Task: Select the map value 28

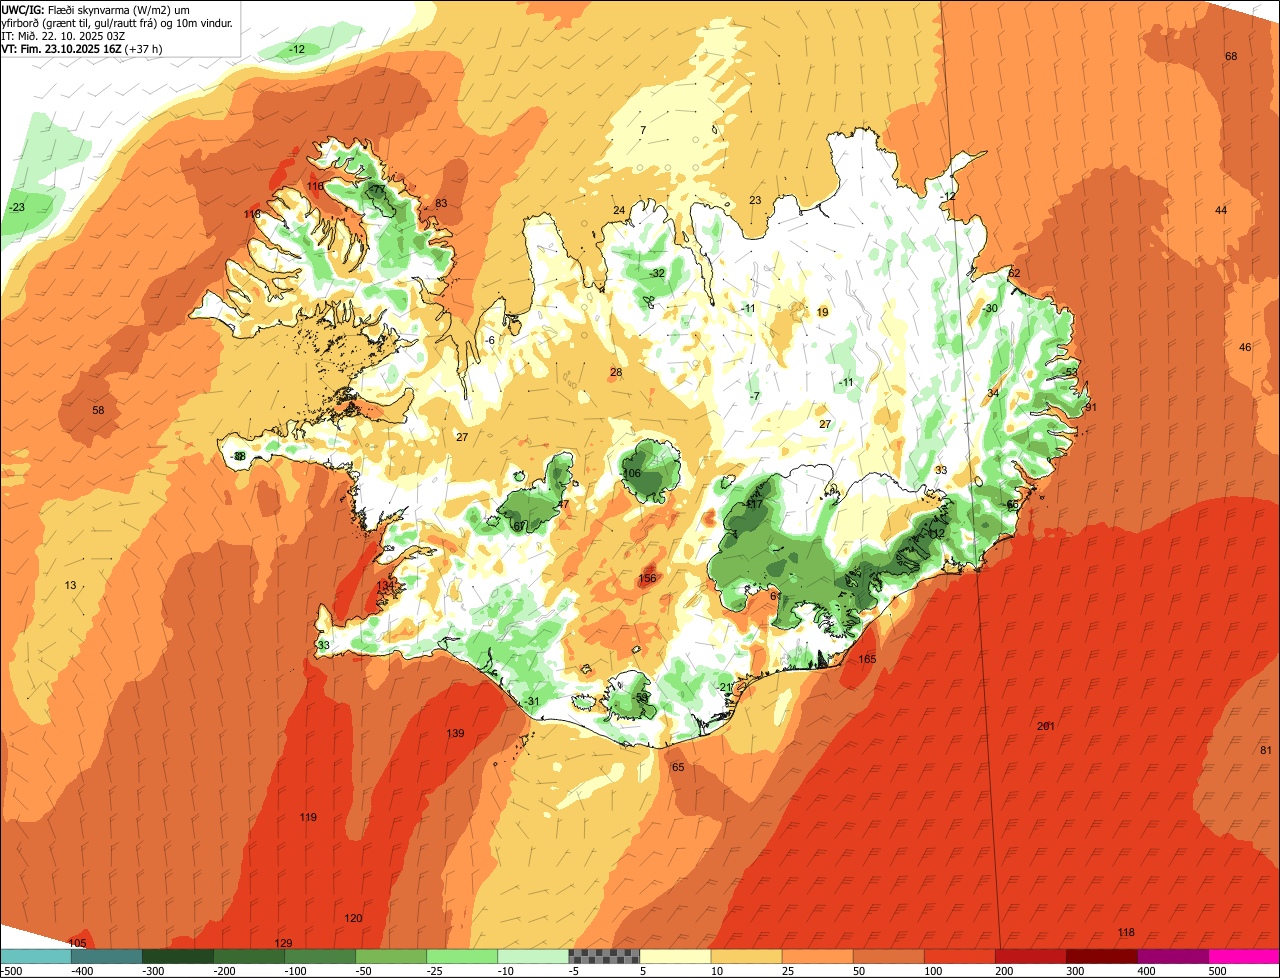Action: coord(616,372)
